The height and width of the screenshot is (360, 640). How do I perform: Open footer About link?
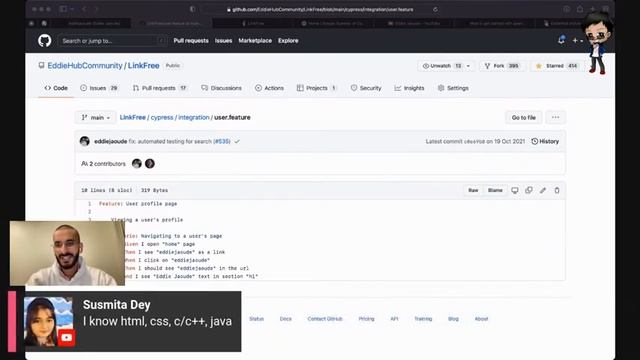click(481, 319)
